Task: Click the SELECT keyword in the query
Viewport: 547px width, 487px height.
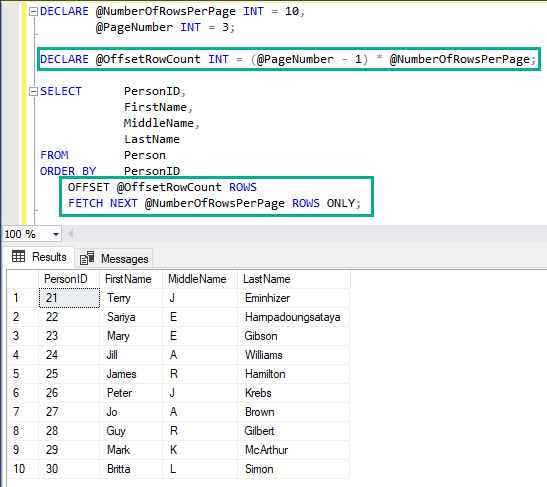Action: [61, 91]
